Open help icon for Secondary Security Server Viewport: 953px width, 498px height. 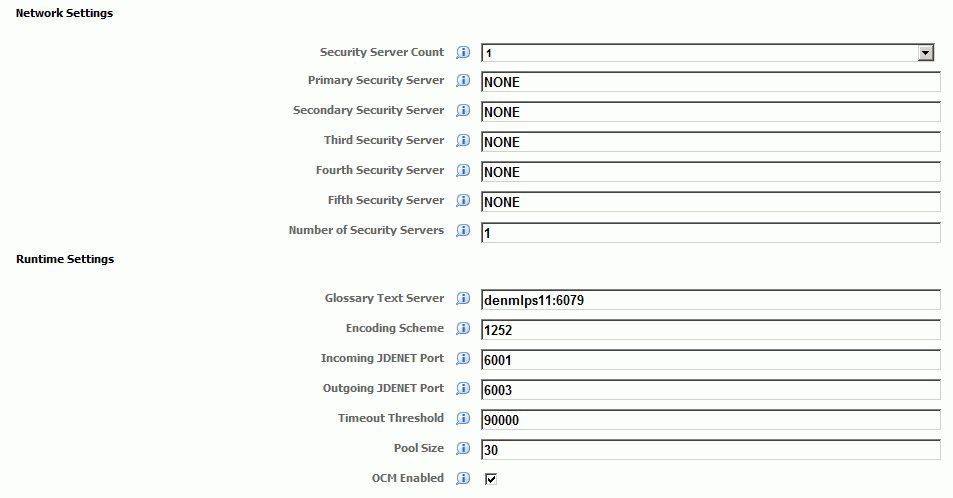click(463, 111)
